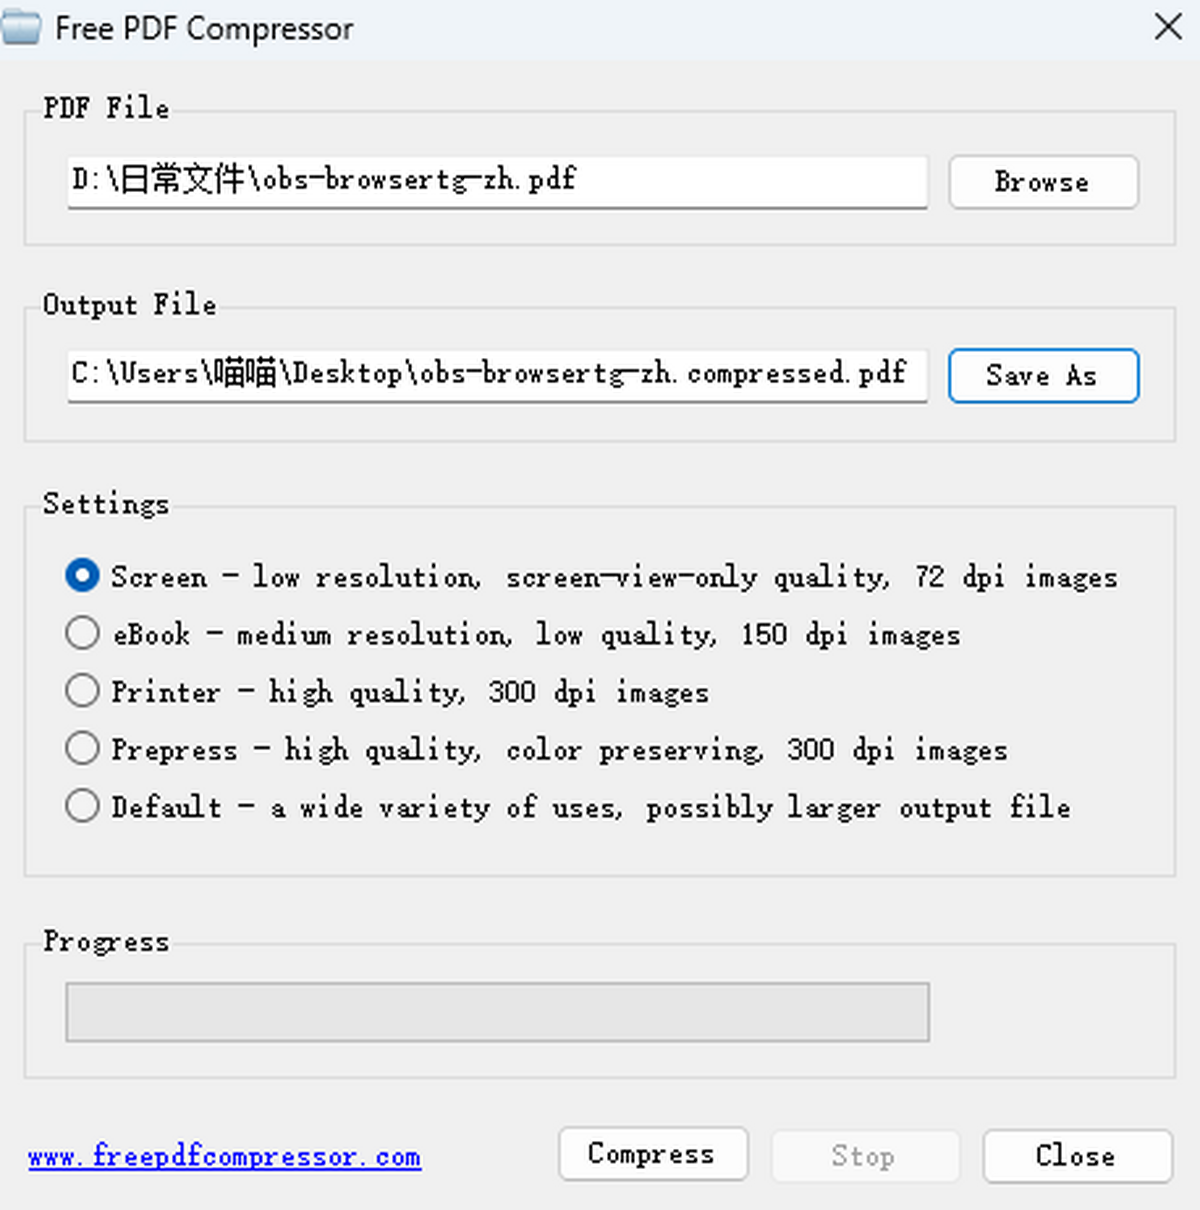
Task: Click the compression progress bar
Action: (497, 1012)
